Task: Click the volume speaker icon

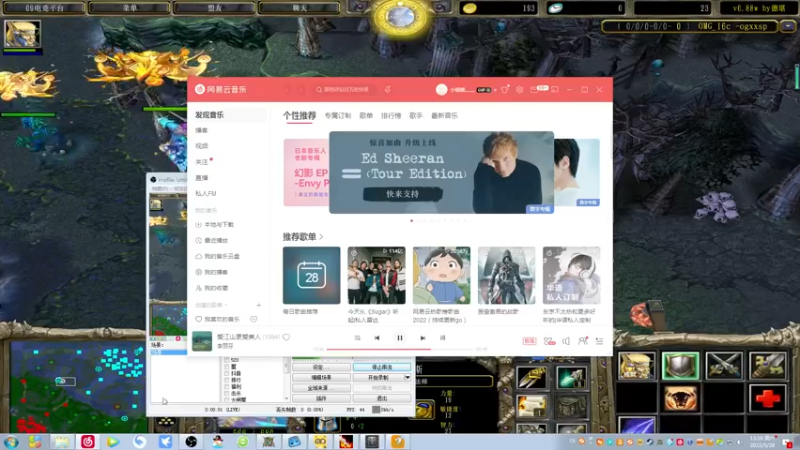Action: (566, 341)
